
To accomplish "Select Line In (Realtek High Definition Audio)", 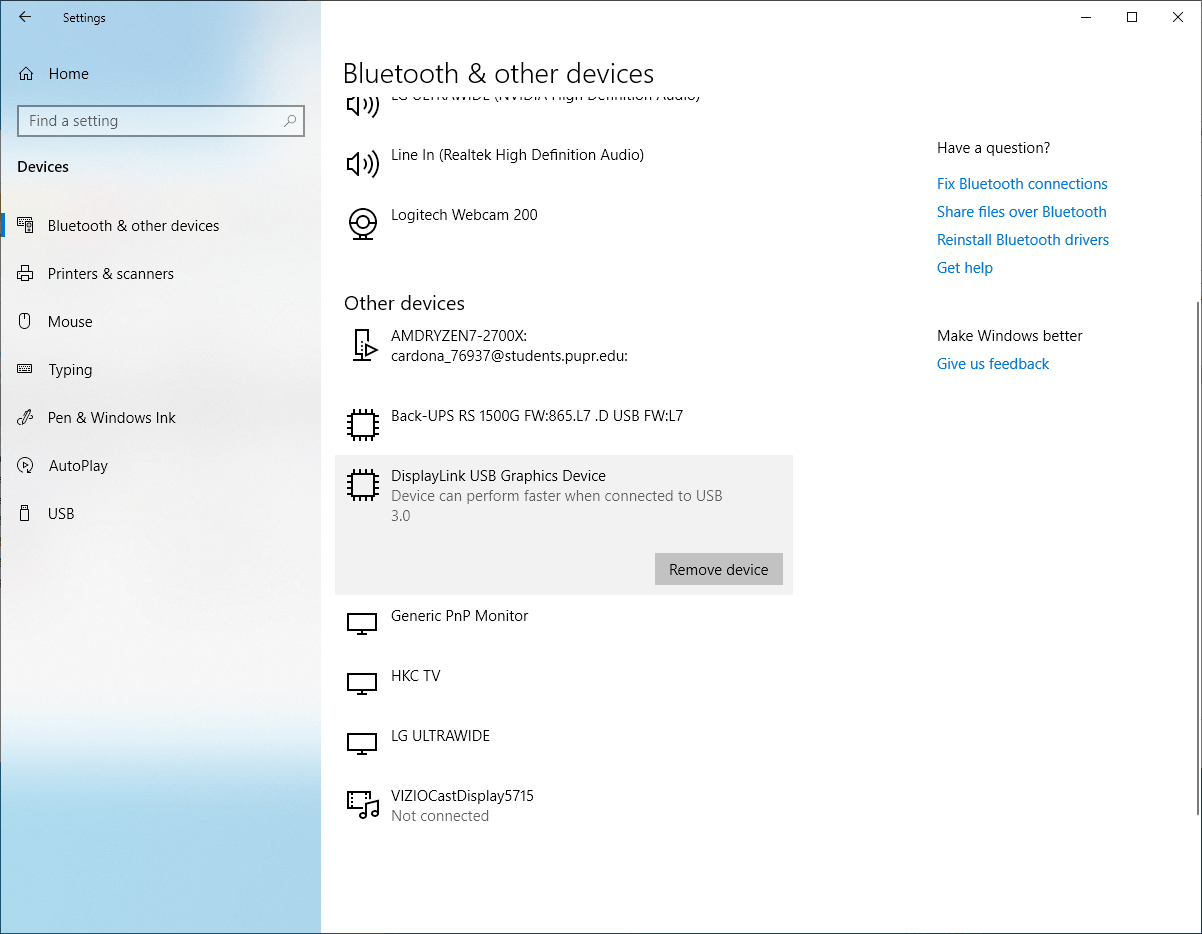I will 517,155.
